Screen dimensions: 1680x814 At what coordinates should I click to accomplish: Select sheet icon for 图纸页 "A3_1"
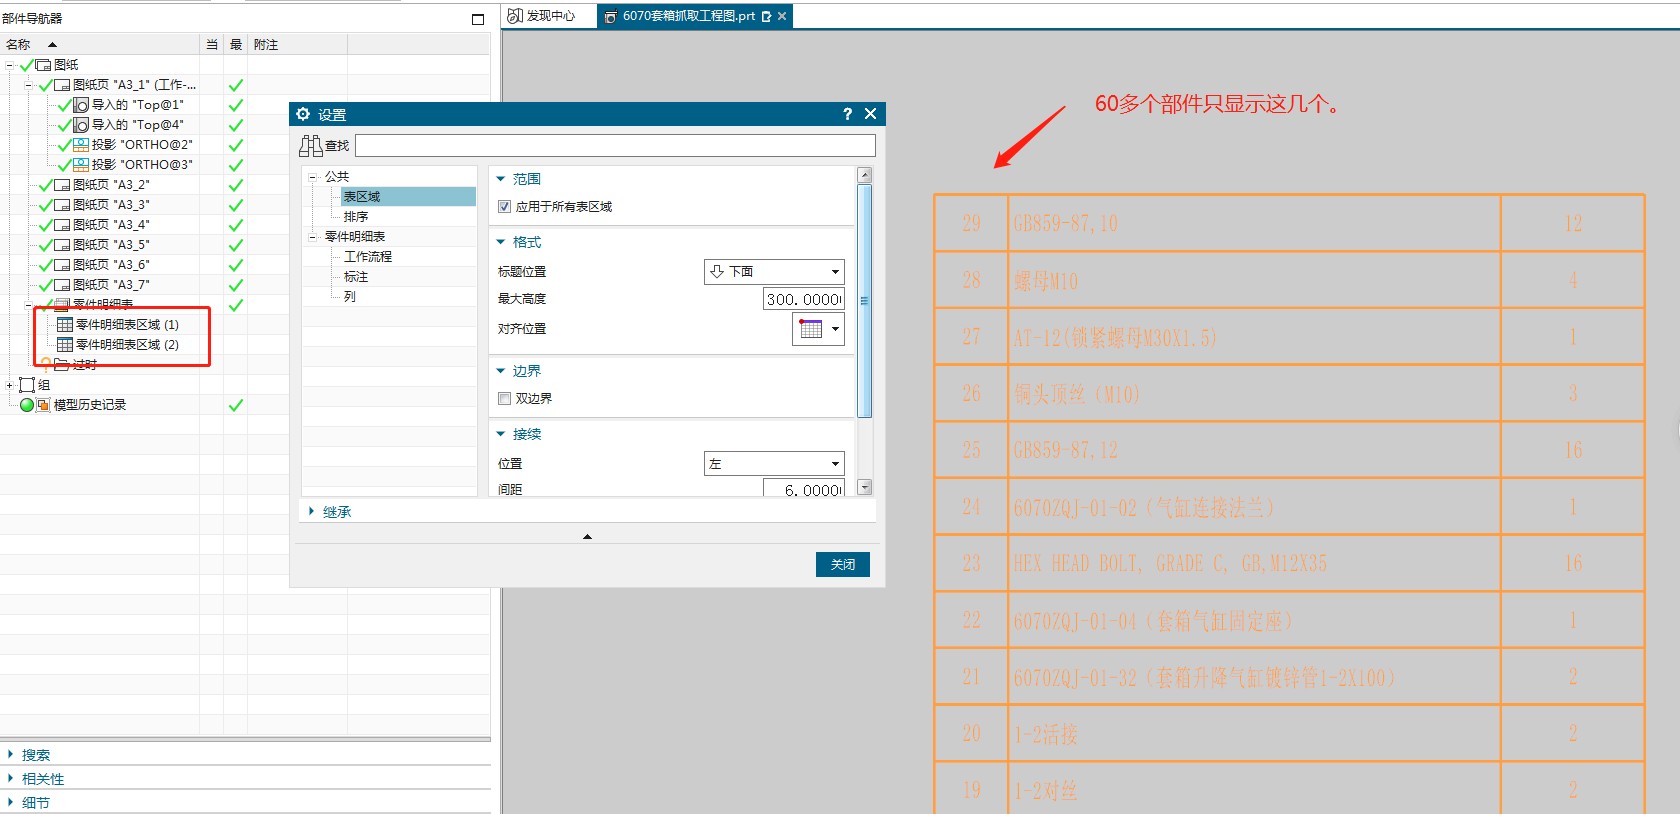62,85
